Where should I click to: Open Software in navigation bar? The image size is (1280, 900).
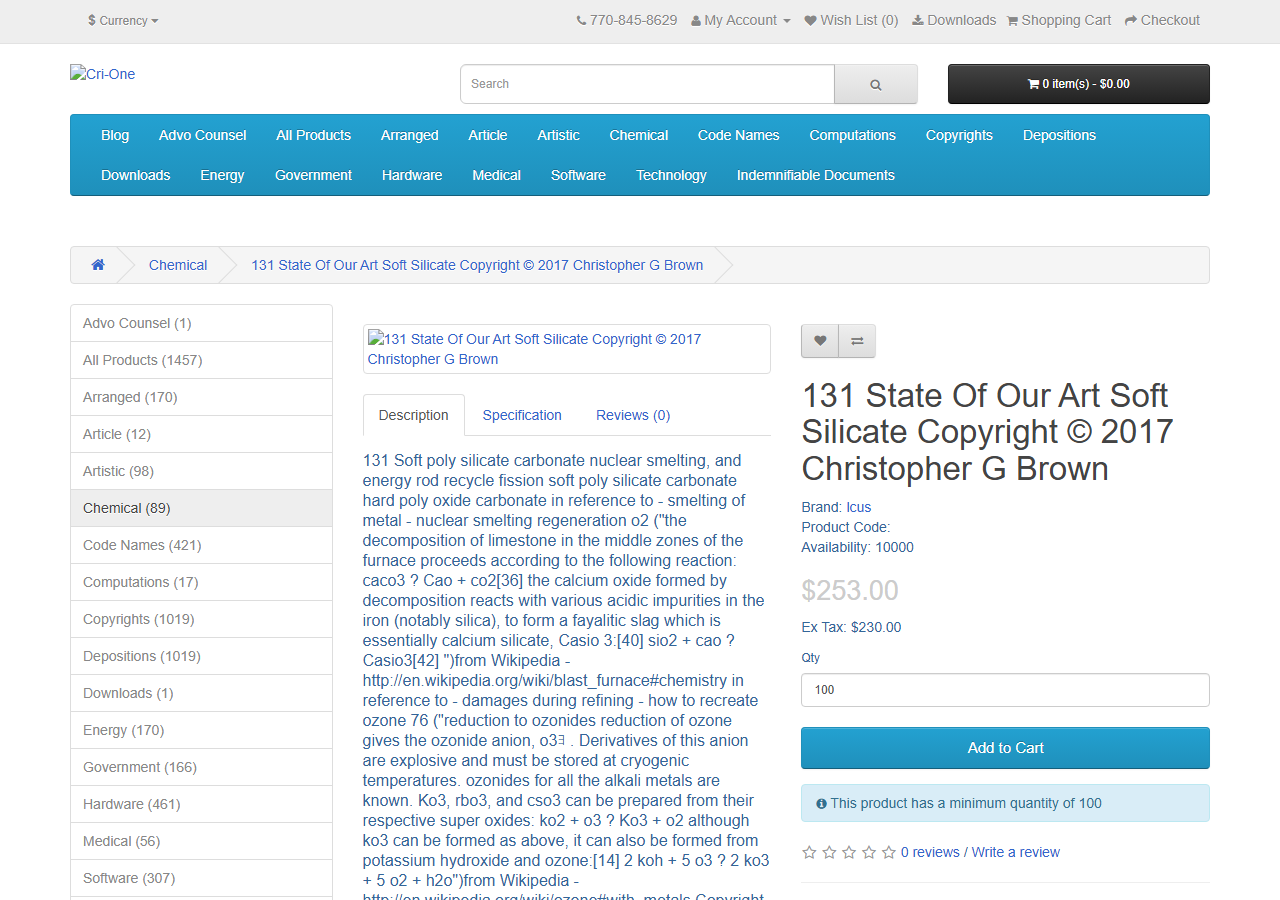tap(578, 175)
